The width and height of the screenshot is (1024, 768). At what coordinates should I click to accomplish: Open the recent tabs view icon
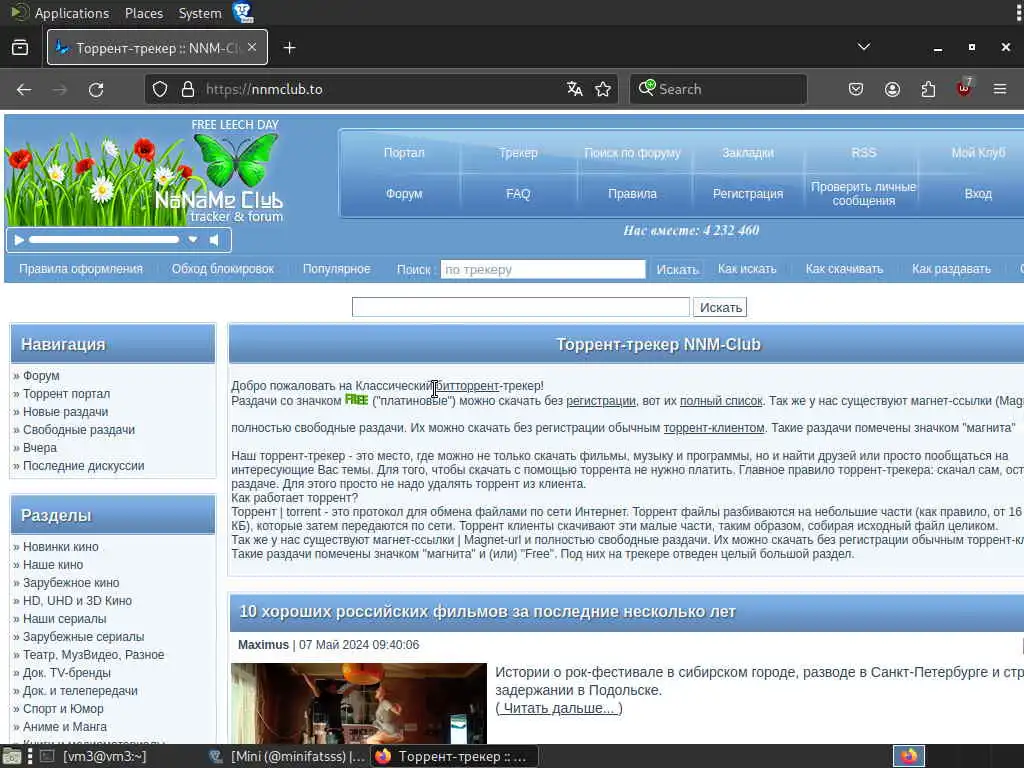coord(20,48)
